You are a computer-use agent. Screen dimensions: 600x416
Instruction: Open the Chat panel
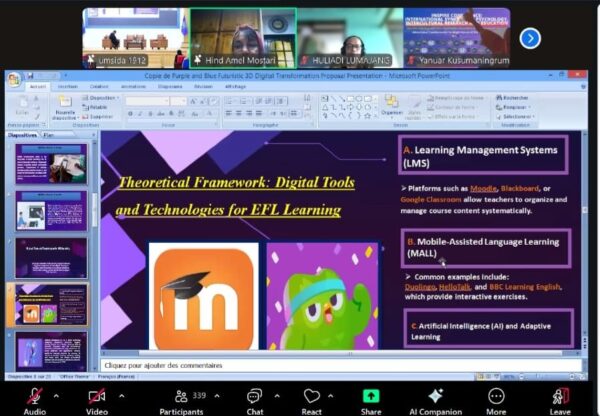pyautogui.click(x=255, y=395)
